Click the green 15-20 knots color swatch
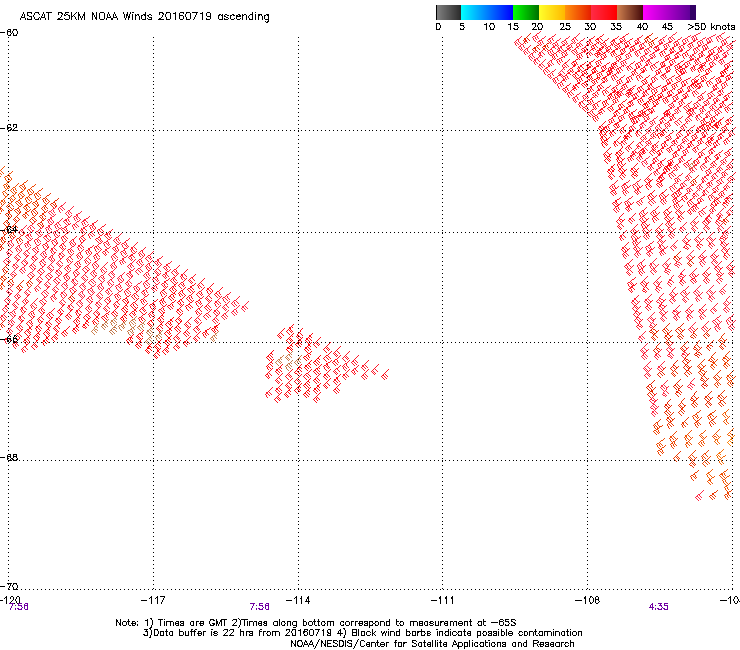Viewport: 740px width, 650px height. [x=526, y=12]
